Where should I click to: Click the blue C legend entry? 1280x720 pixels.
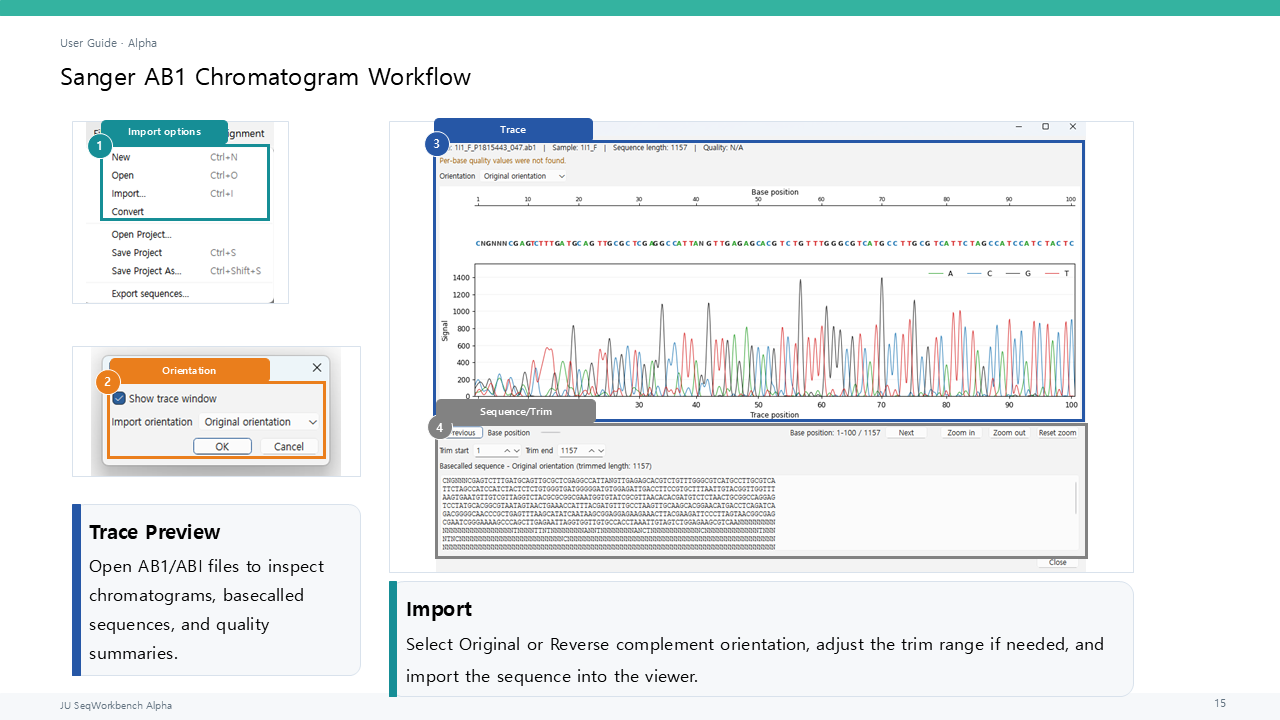980,273
